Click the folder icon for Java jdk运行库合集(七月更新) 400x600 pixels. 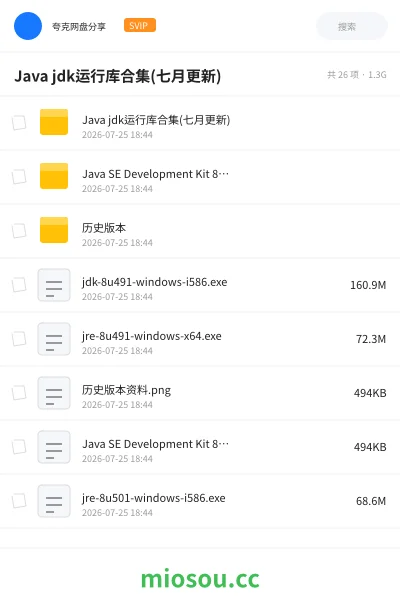54,122
